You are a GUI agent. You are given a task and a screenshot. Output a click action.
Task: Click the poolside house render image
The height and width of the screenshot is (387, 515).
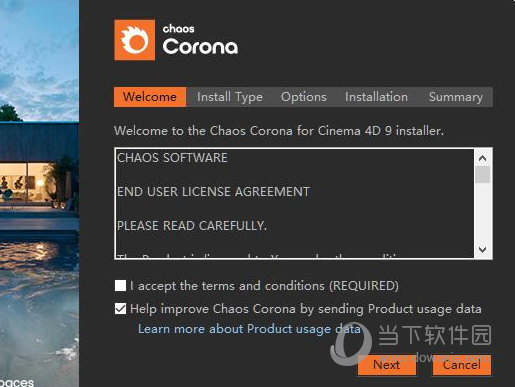[x=39, y=193]
